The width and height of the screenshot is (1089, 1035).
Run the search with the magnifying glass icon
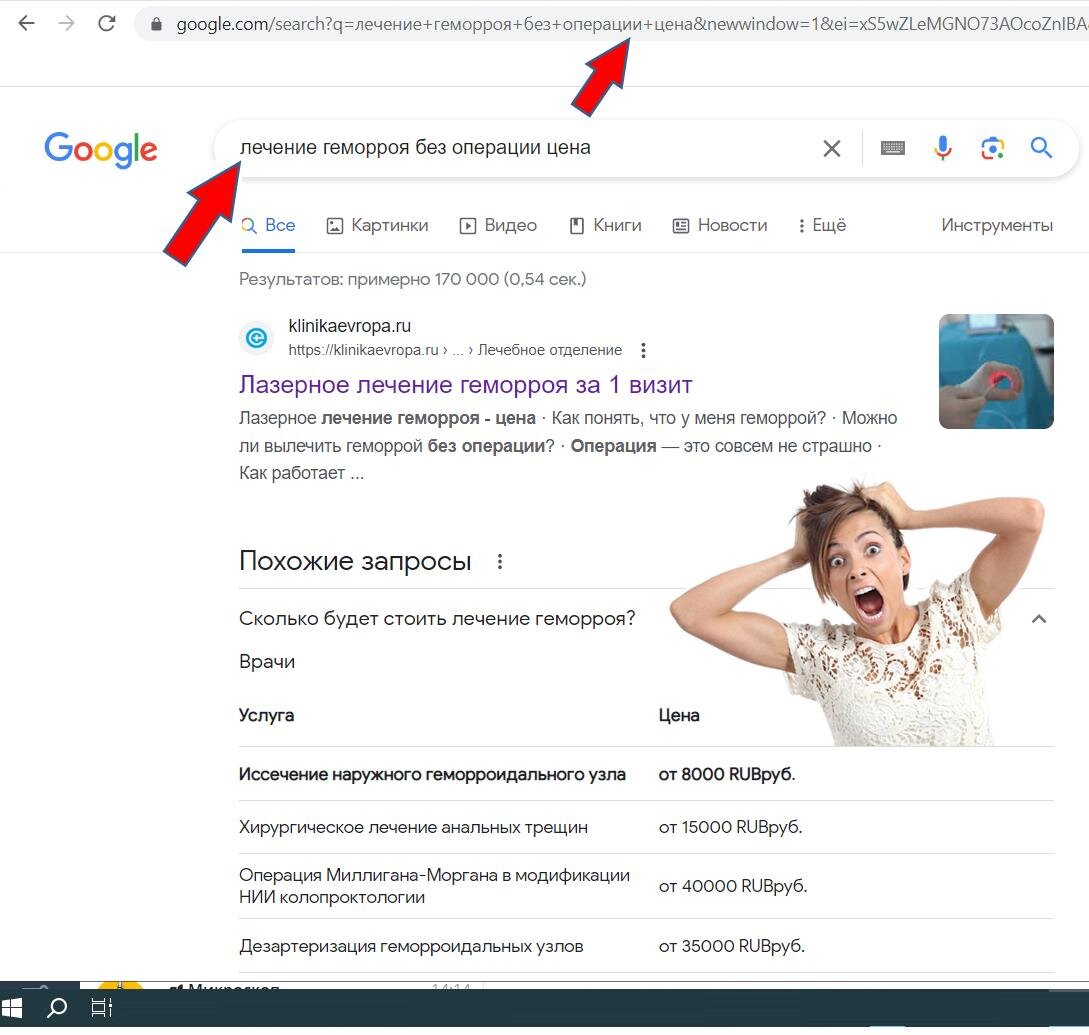click(1041, 148)
